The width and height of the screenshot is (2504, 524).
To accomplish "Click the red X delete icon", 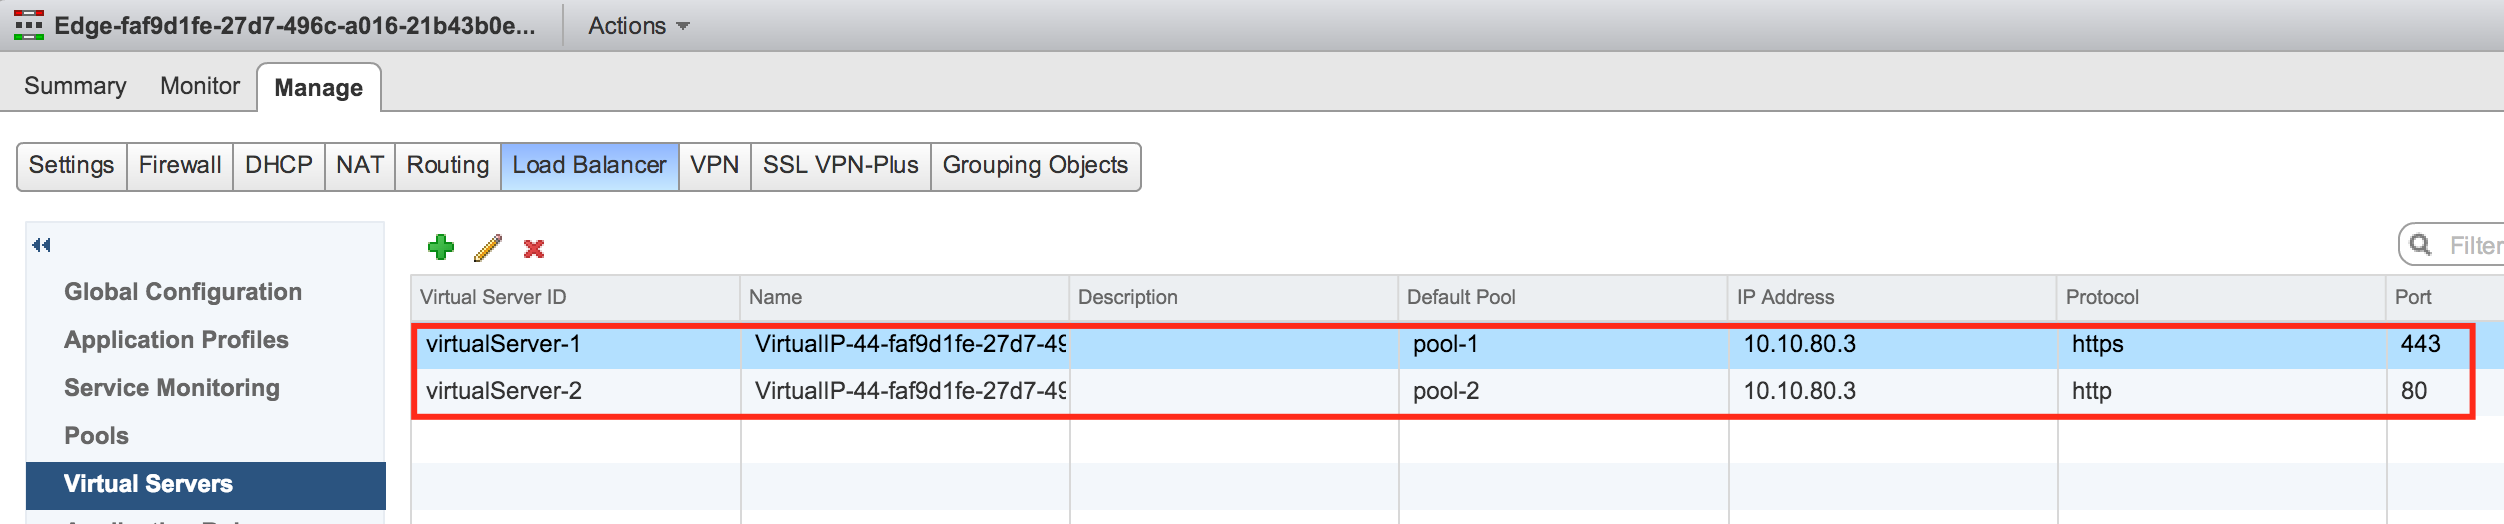I will tap(534, 248).
